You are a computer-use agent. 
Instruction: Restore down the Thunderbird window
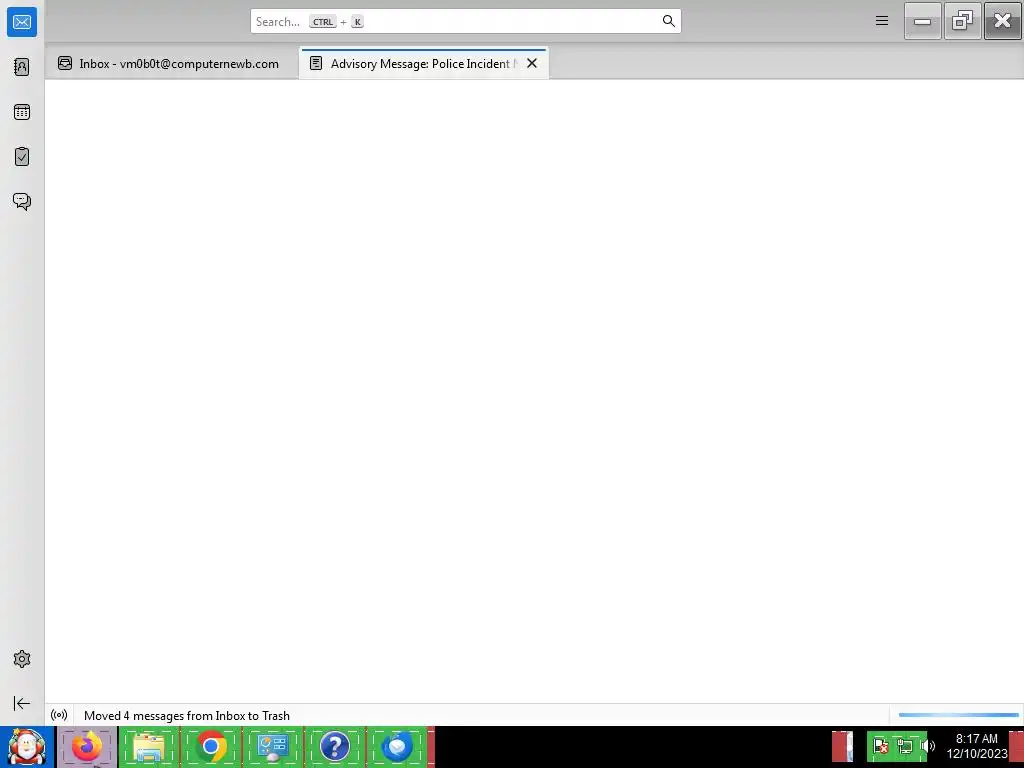(963, 21)
